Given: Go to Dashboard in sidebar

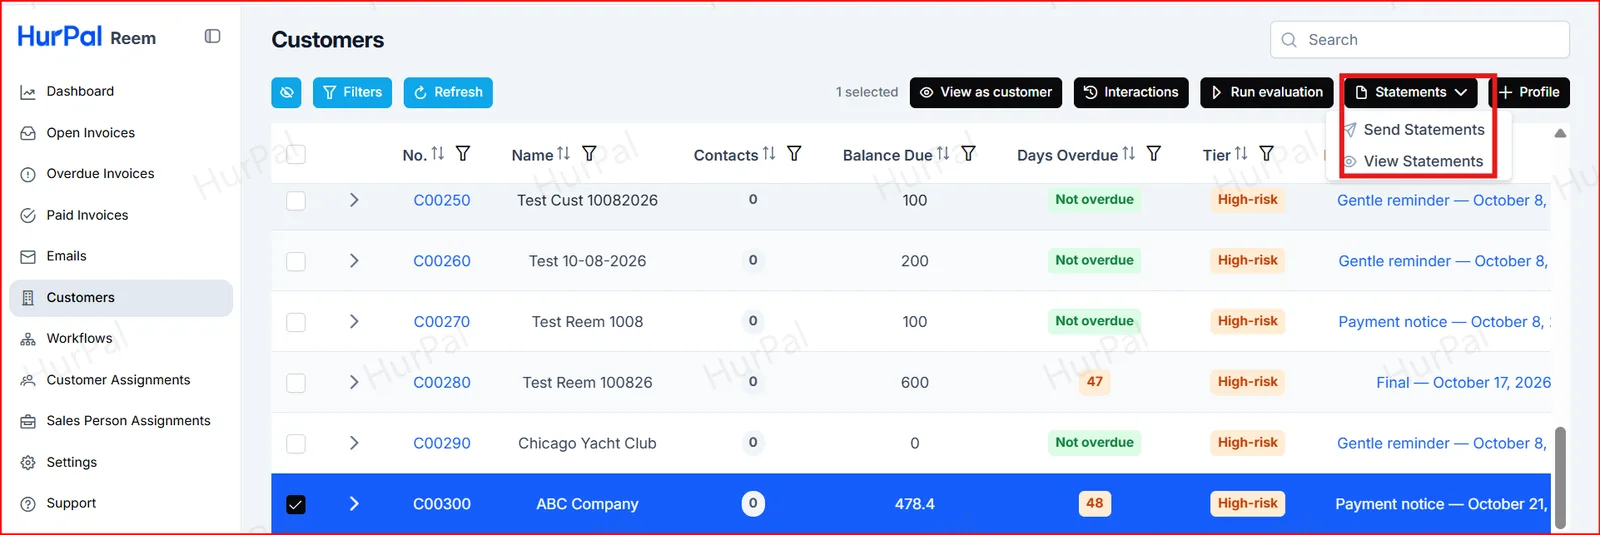Looking at the screenshot, I should (80, 91).
